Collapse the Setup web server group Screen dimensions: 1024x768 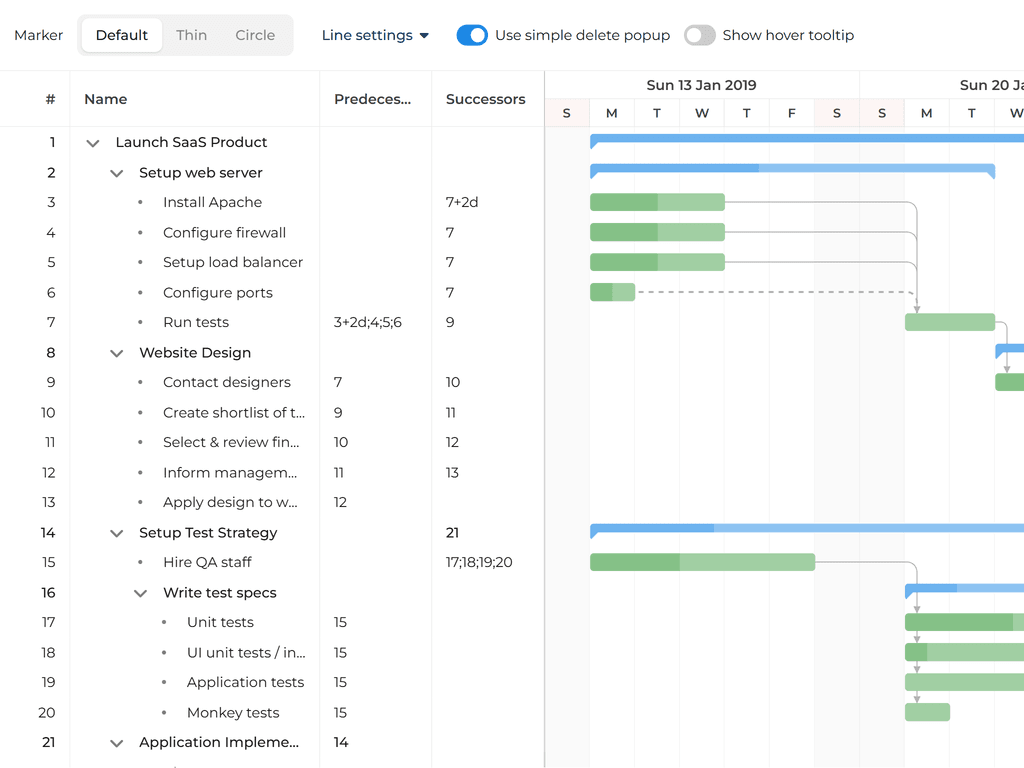coord(117,173)
